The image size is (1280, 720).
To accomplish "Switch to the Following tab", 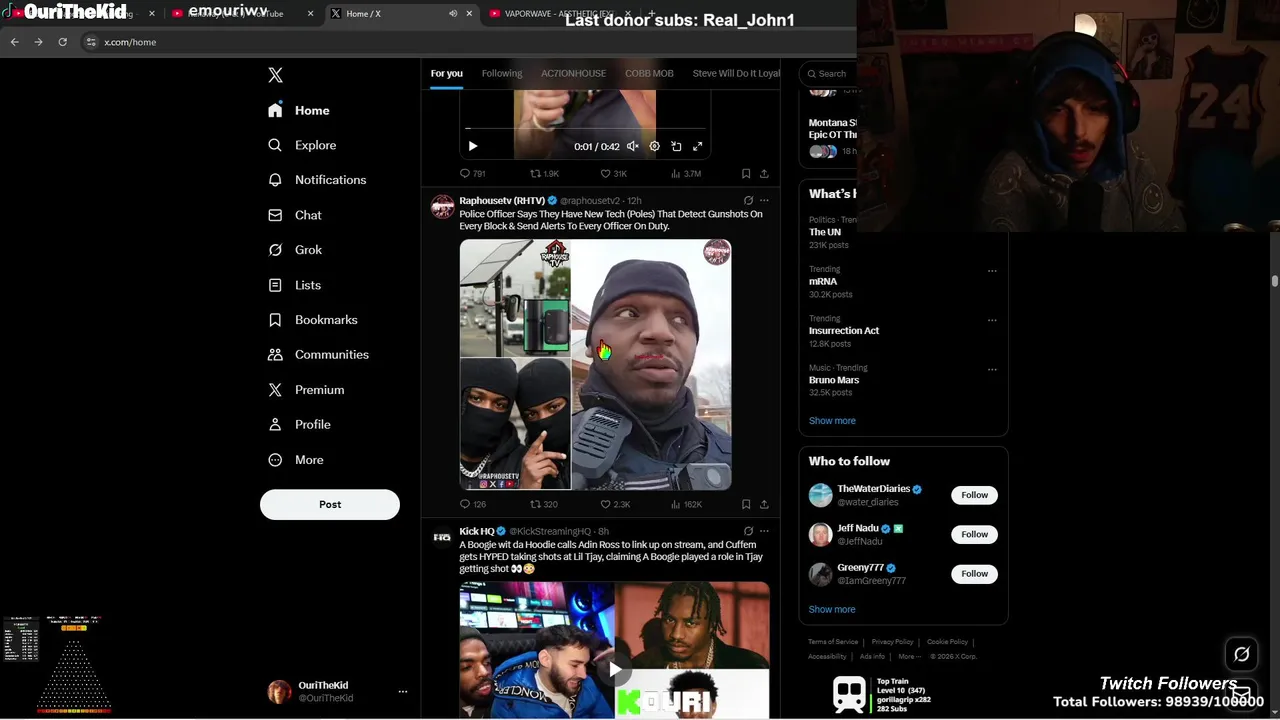I will [502, 73].
